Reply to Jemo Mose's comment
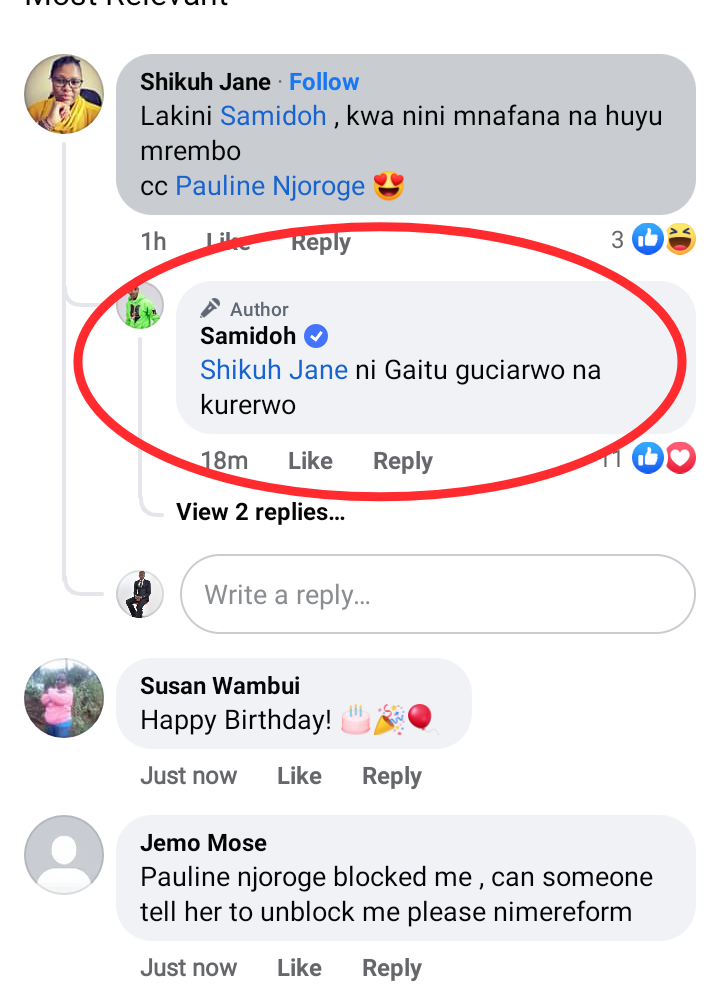Screen dimensions: 720x991 (x=392, y=968)
